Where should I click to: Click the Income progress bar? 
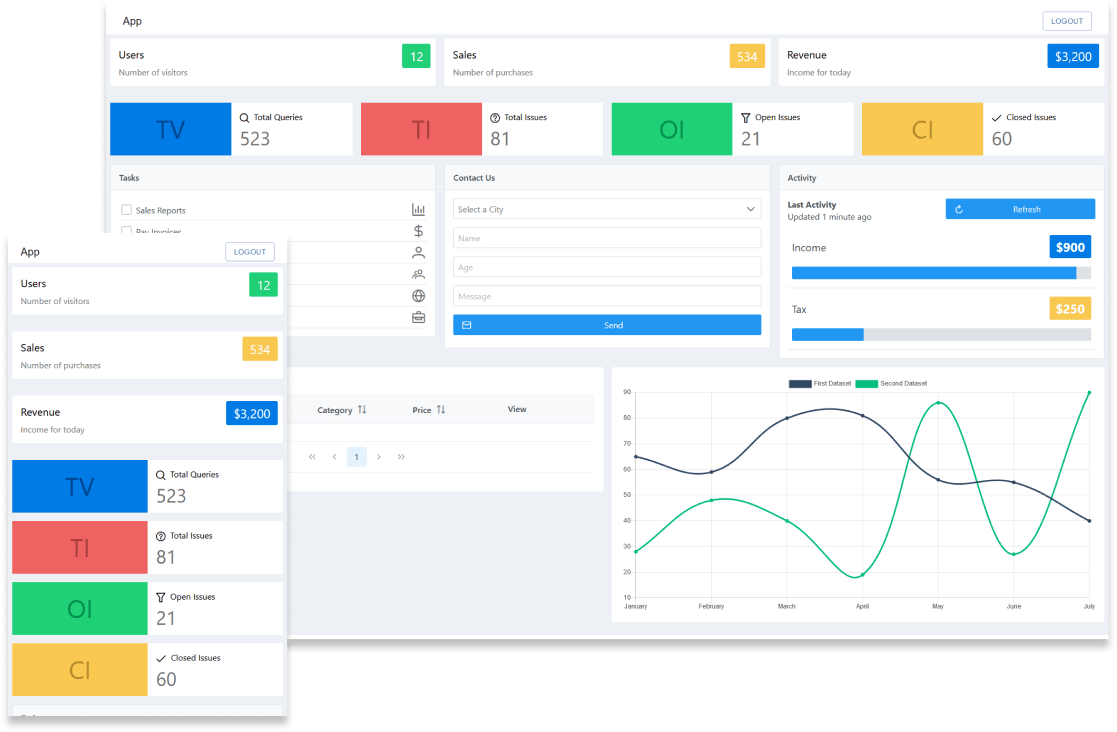point(941,273)
